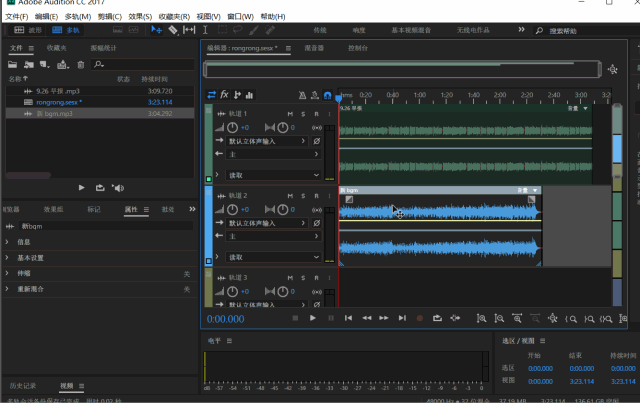Show inputs/outputs in track controls
Viewport: 640px width, 403px height.
point(211,95)
